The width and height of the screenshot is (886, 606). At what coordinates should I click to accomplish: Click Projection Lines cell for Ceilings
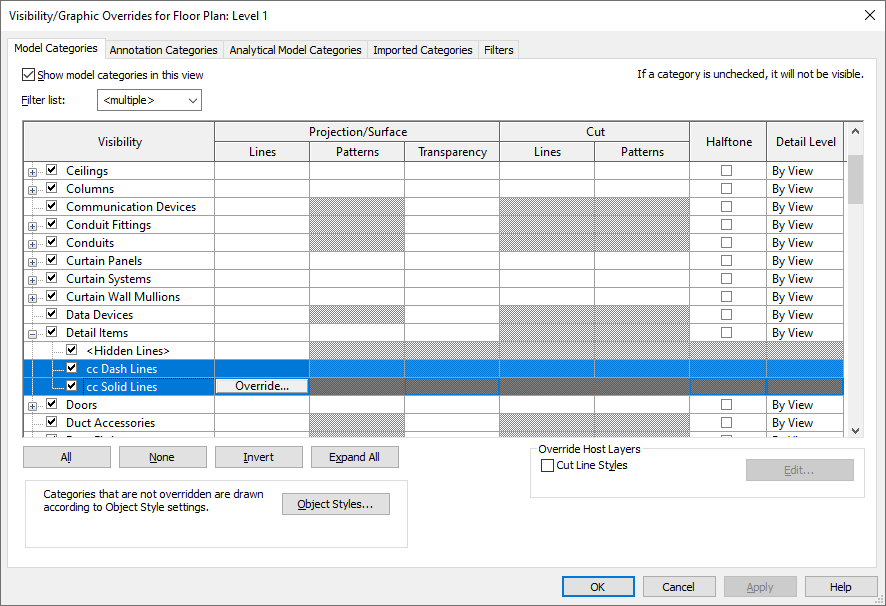(262, 171)
